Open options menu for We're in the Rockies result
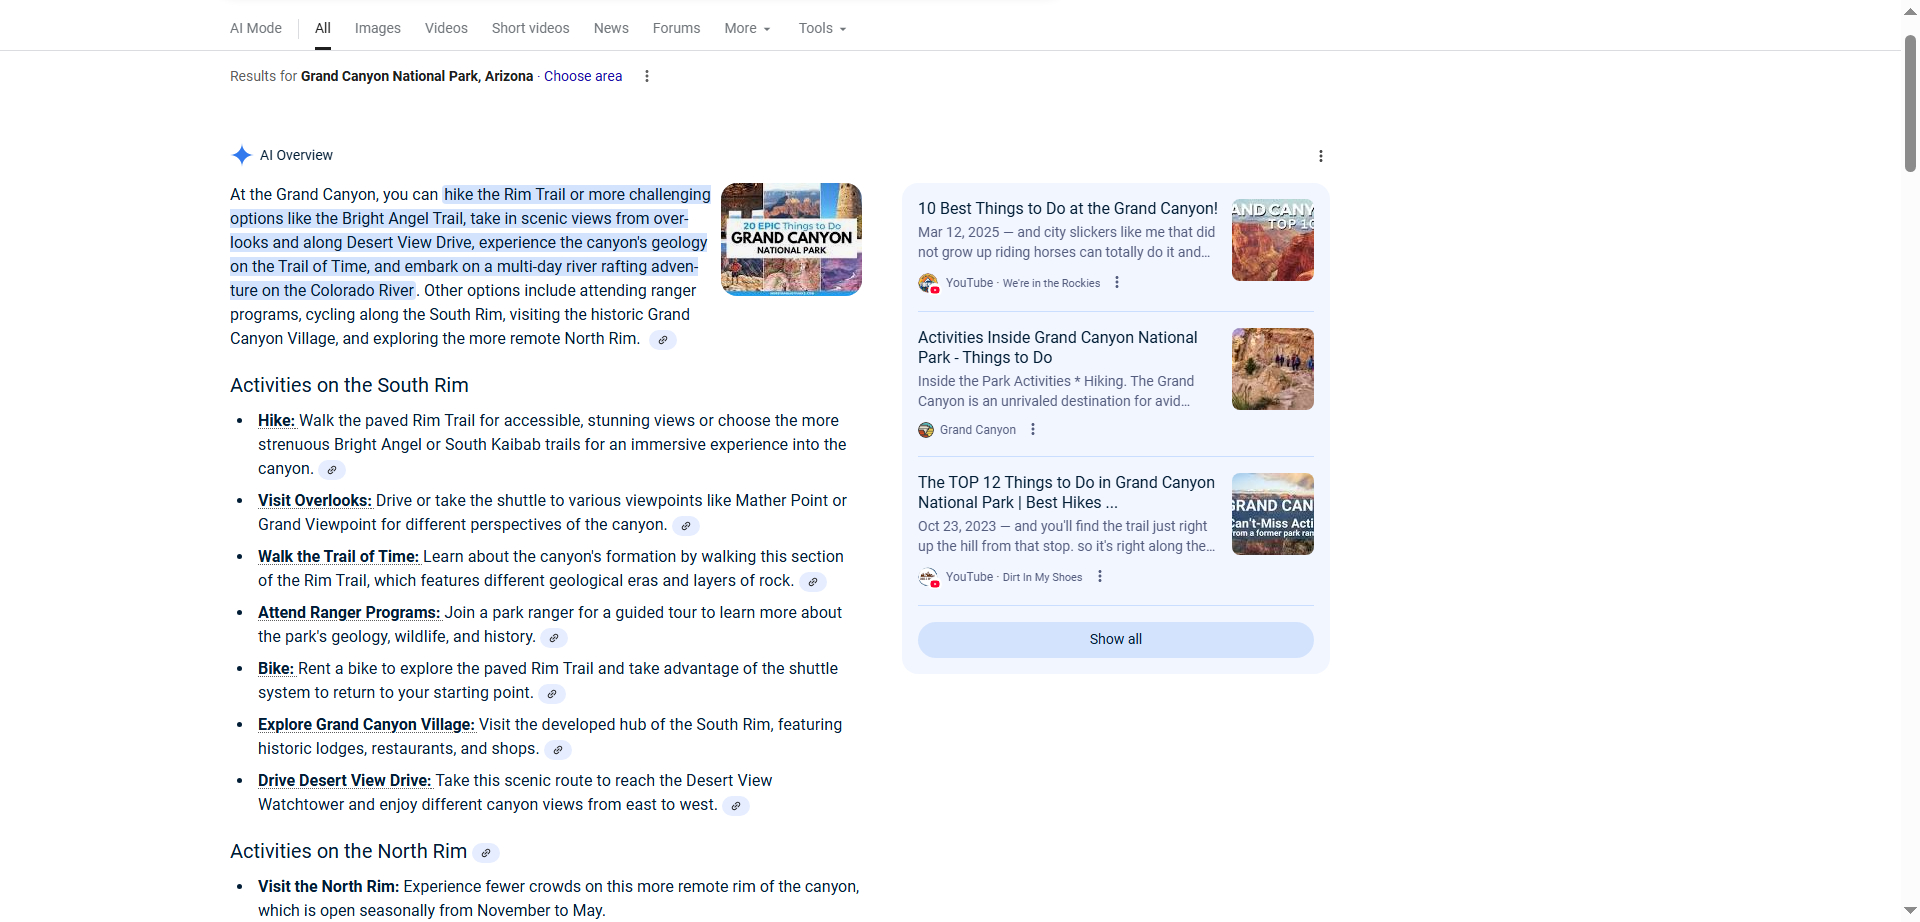 click(1117, 283)
